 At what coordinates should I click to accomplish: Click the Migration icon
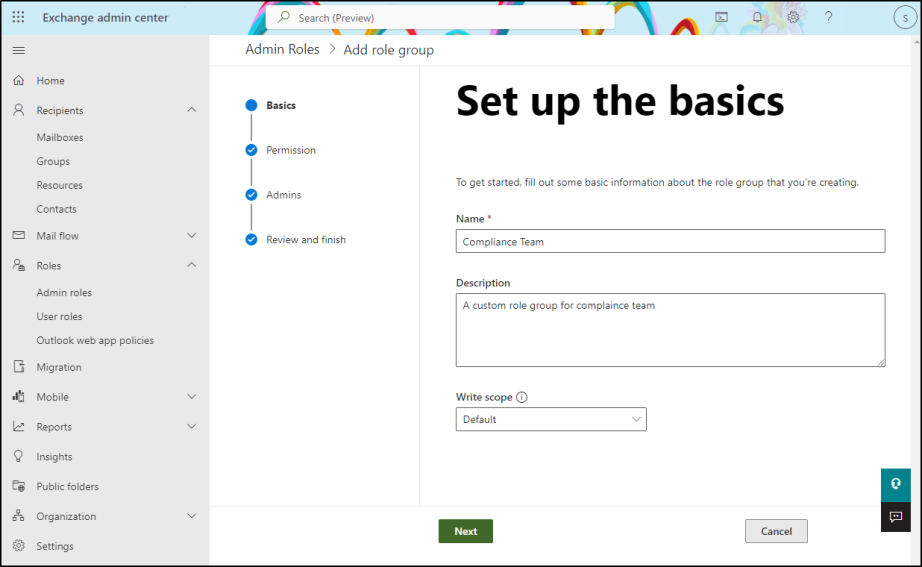[x=19, y=366]
